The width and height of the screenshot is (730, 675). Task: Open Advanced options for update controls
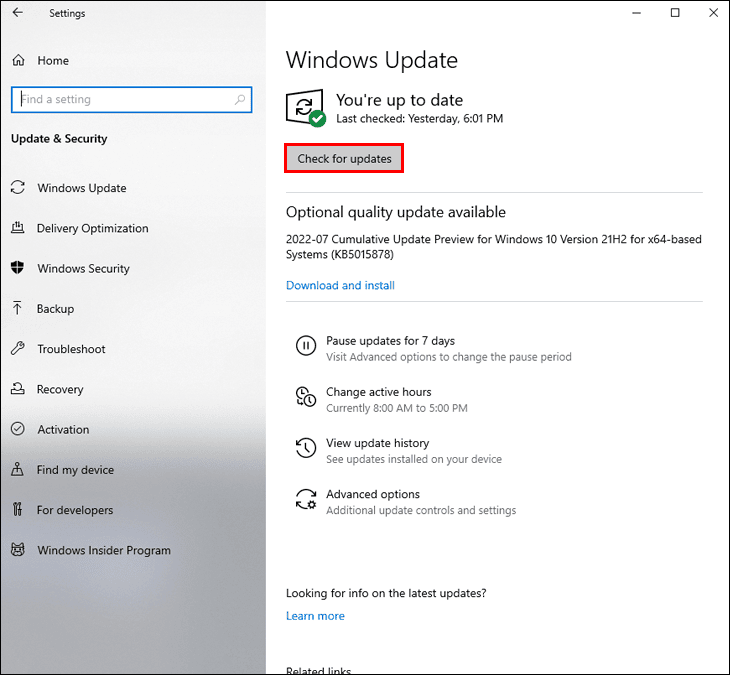[x=372, y=494]
